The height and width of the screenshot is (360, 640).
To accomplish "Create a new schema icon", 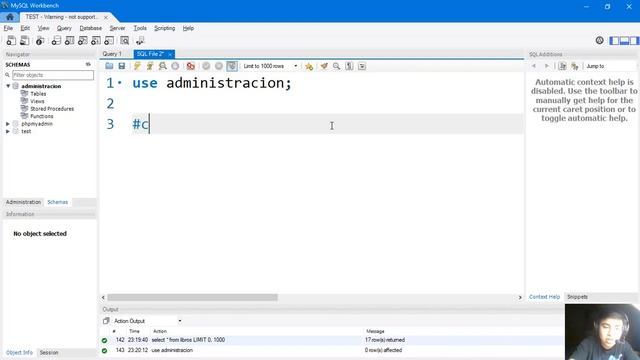I will 56,40.
